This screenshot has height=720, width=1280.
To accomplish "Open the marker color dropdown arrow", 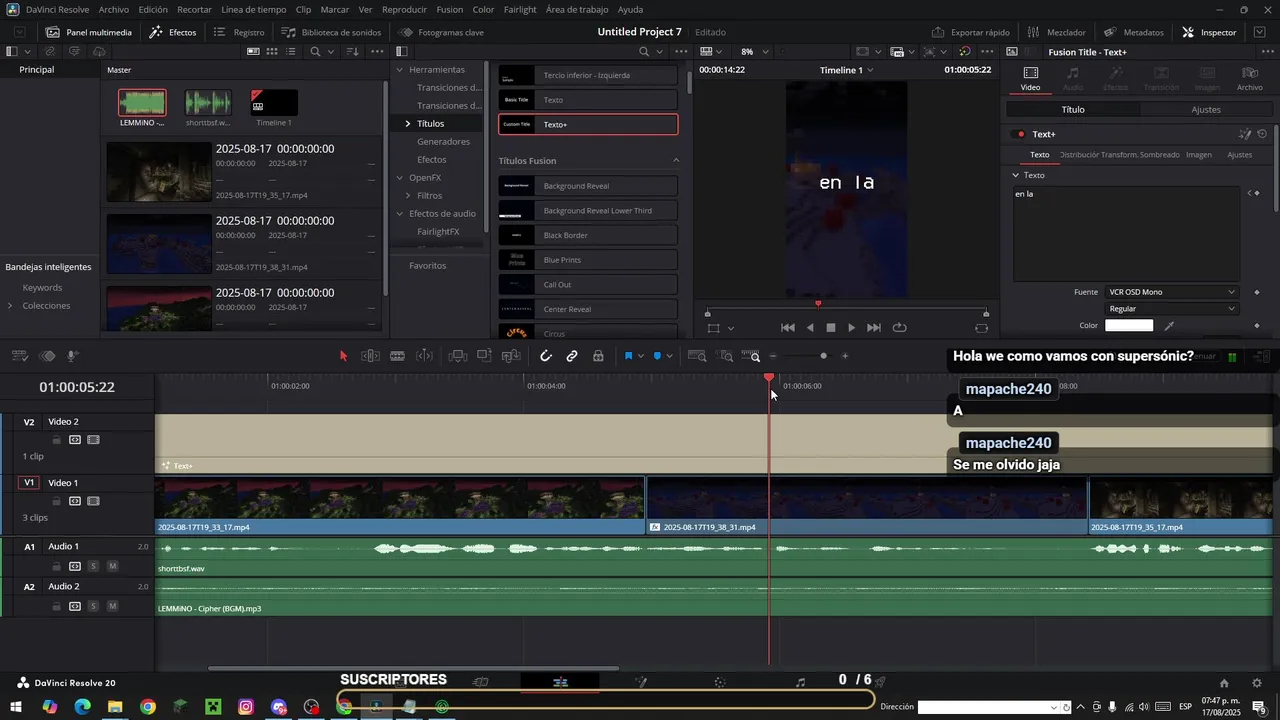I will (x=669, y=356).
